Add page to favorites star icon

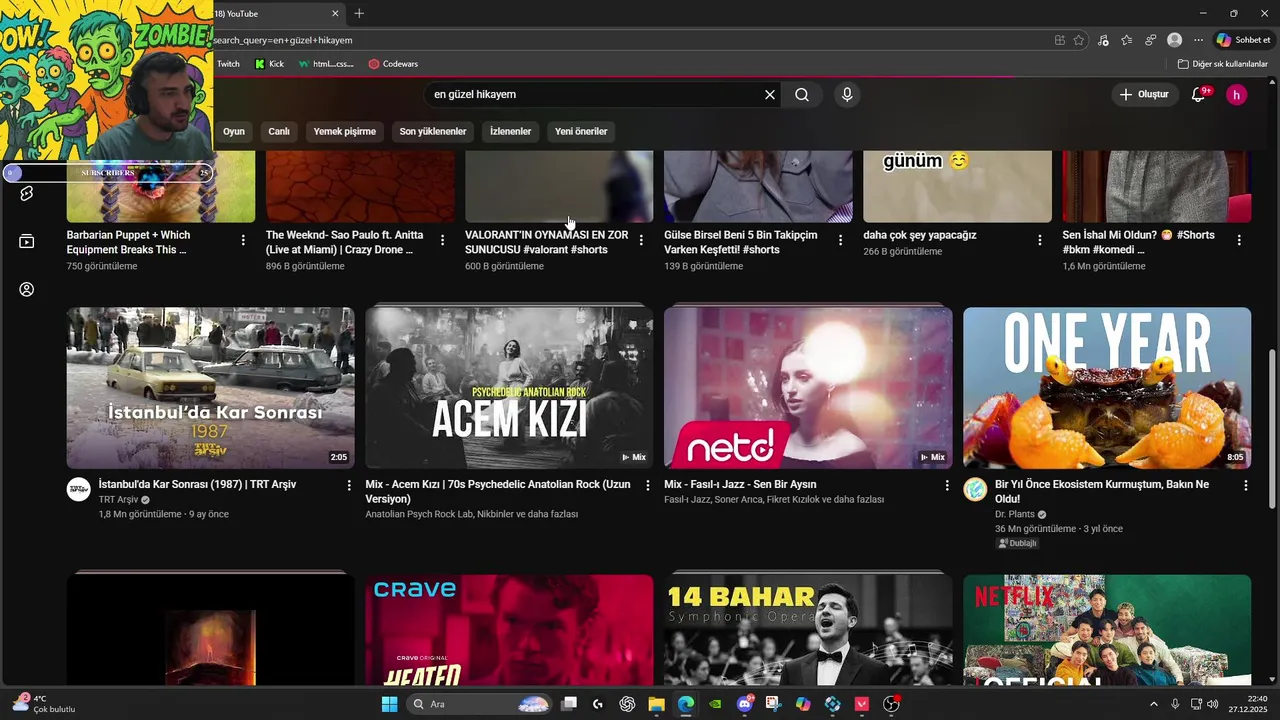coord(1079,40)
